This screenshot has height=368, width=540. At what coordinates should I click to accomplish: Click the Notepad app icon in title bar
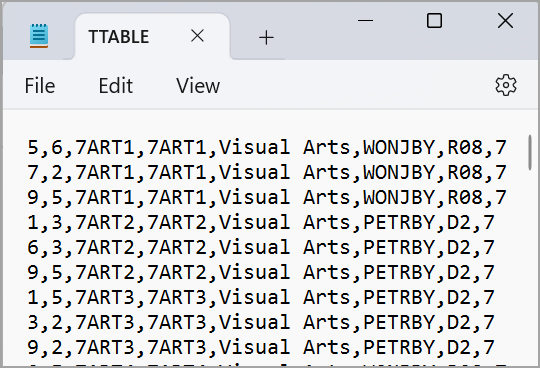click(39, 35)
